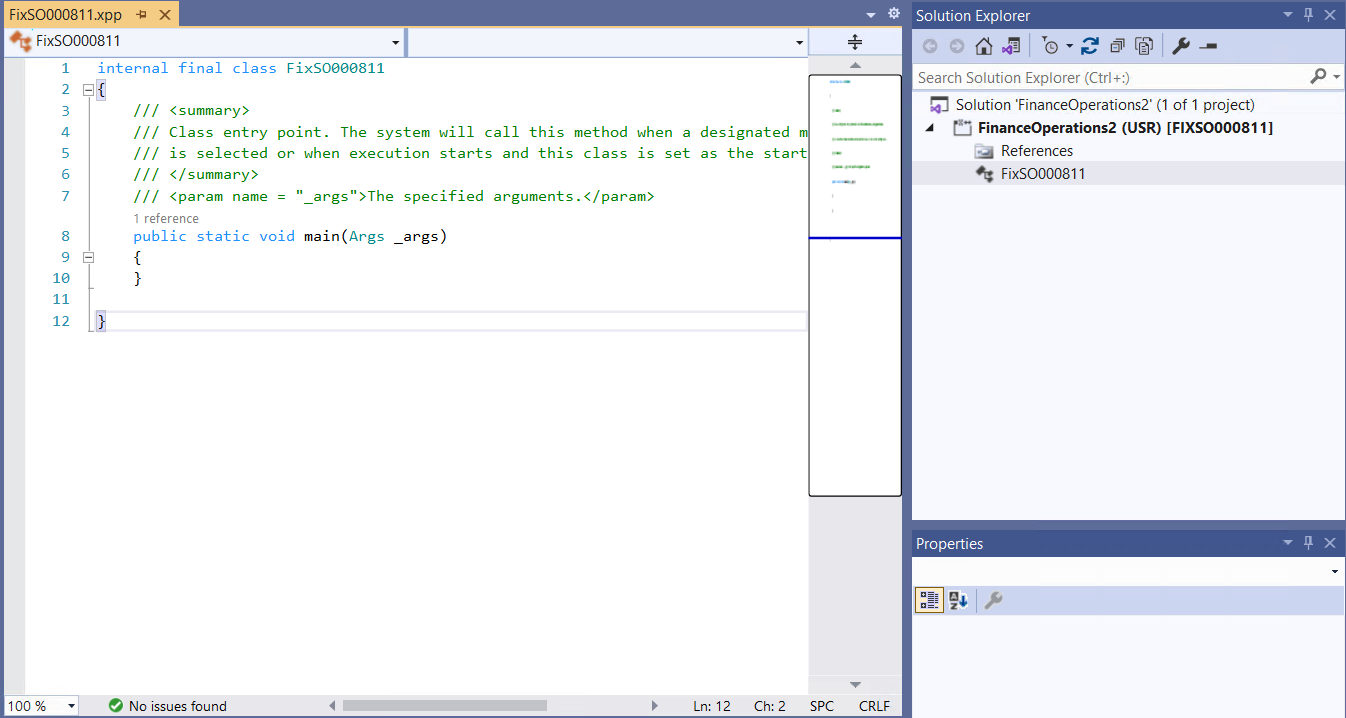Screen dimensions: 1346x718
Task: Open search options dropdown in Solution Explorer
Action: [x=1337, y=77]
